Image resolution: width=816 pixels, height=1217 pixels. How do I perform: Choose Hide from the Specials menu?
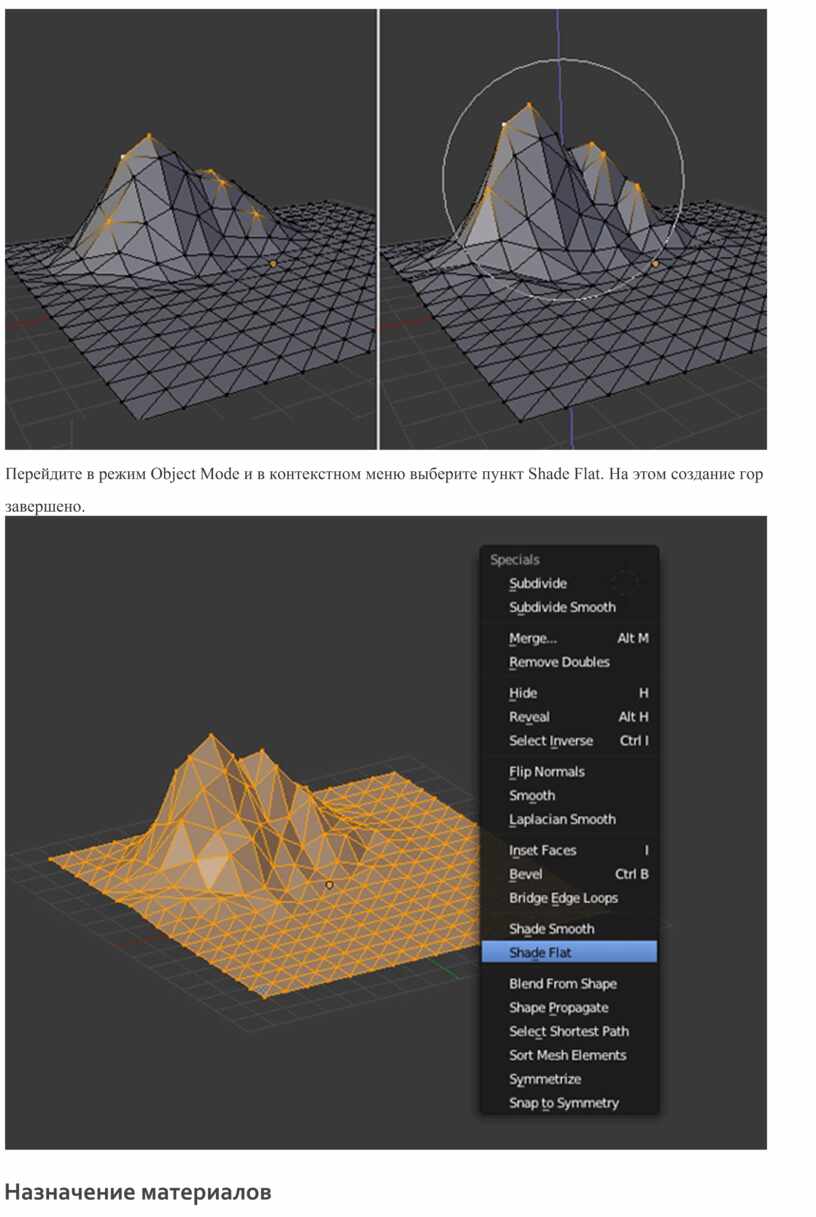(569, 694)
